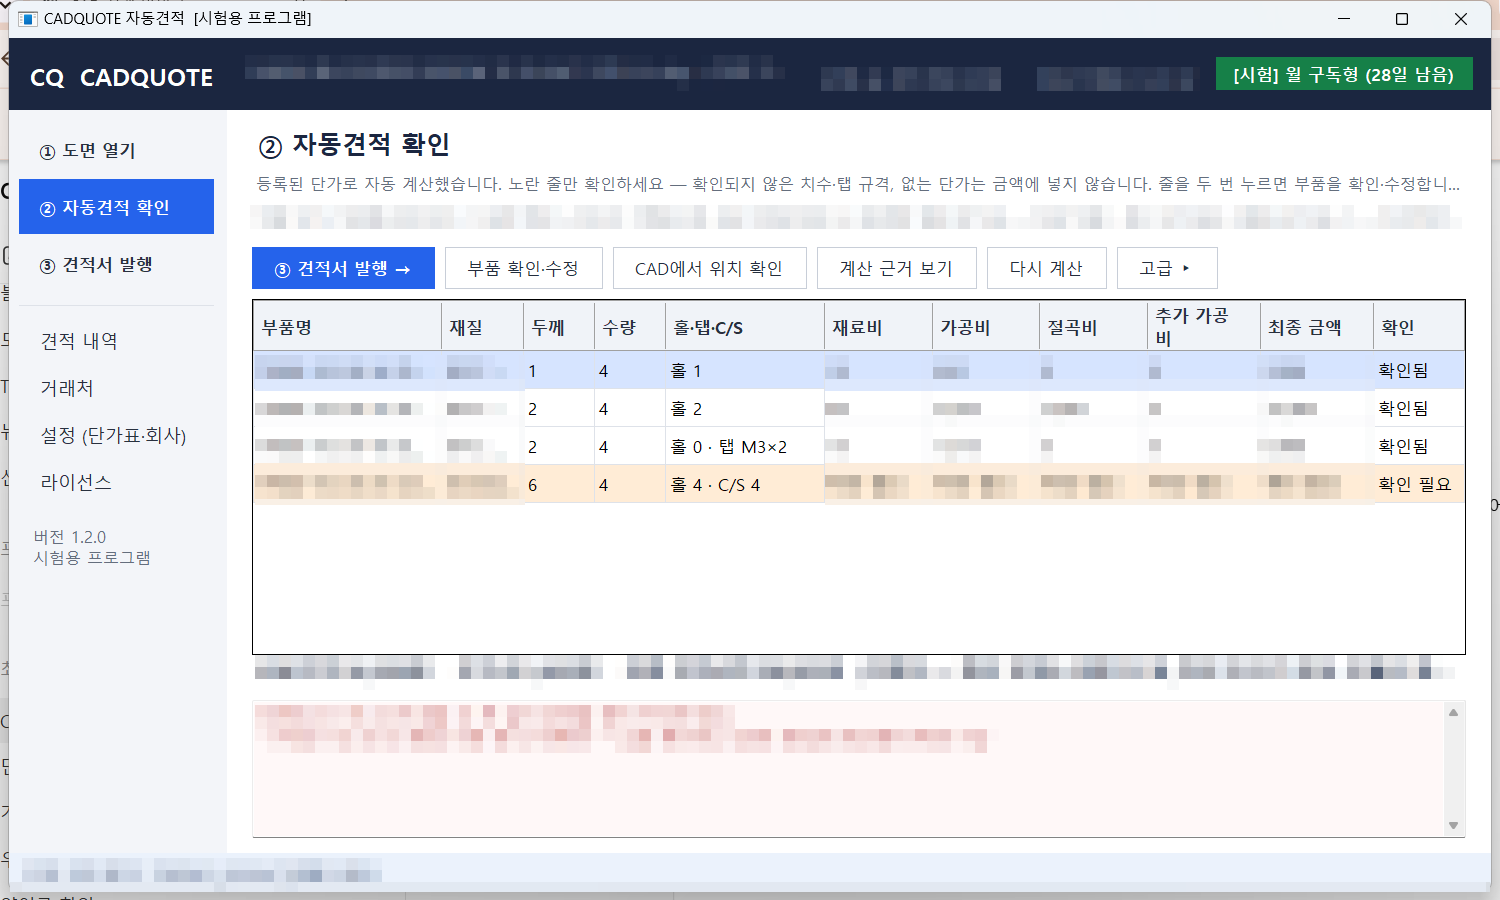
Task: Go to the ③ 견적서 발행 sidebar step
Action: pos(116,265)
